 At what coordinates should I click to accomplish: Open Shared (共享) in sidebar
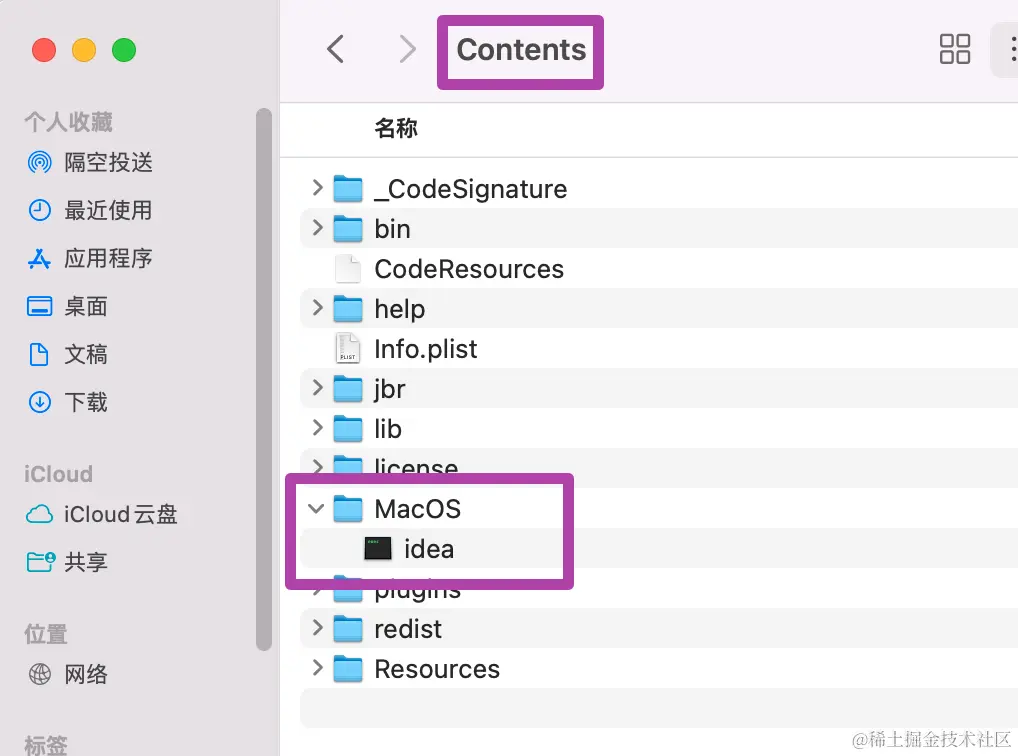68,562
